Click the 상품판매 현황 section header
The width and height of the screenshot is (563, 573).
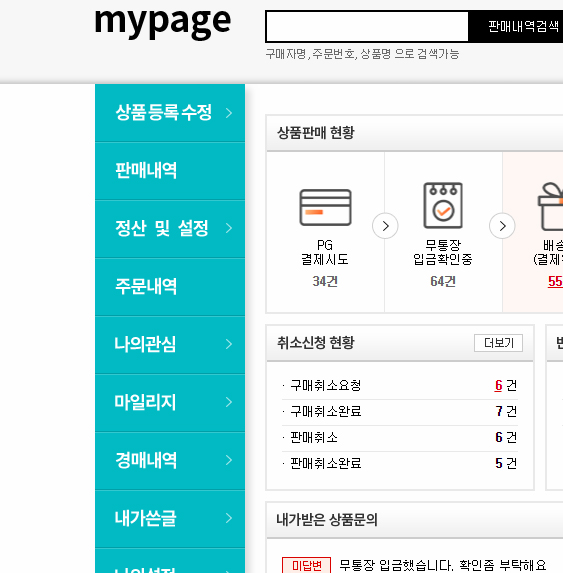pyautogui.click(x=316, y=133)
